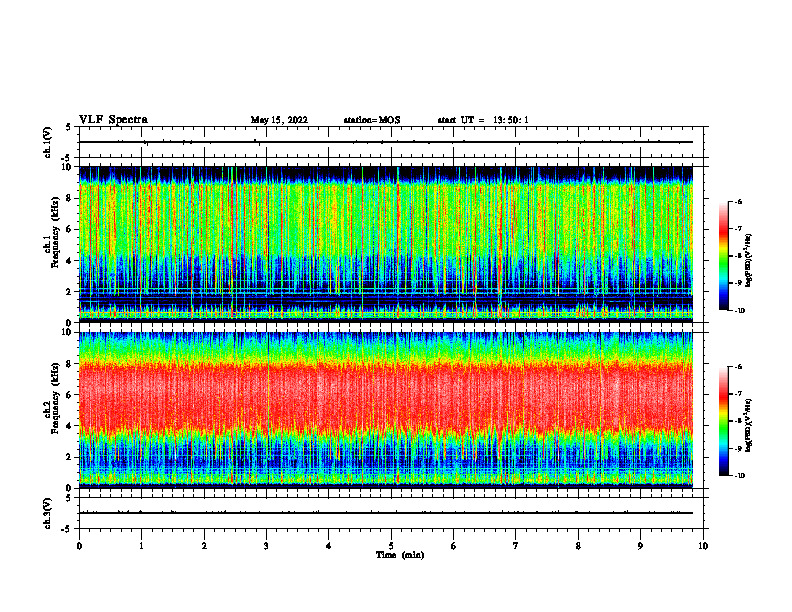This screenshot has width=792, height=612.
Task: Click the "-10" label on ch.1 colorbar
Action: point(739,311)
